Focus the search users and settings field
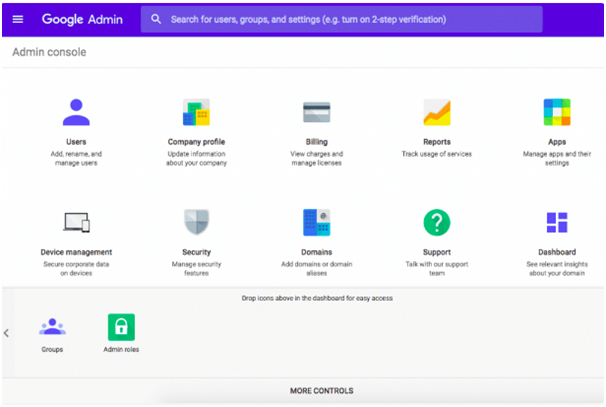Screen dimensions: 606x407 pyautogui.click(x=341, y=19)
